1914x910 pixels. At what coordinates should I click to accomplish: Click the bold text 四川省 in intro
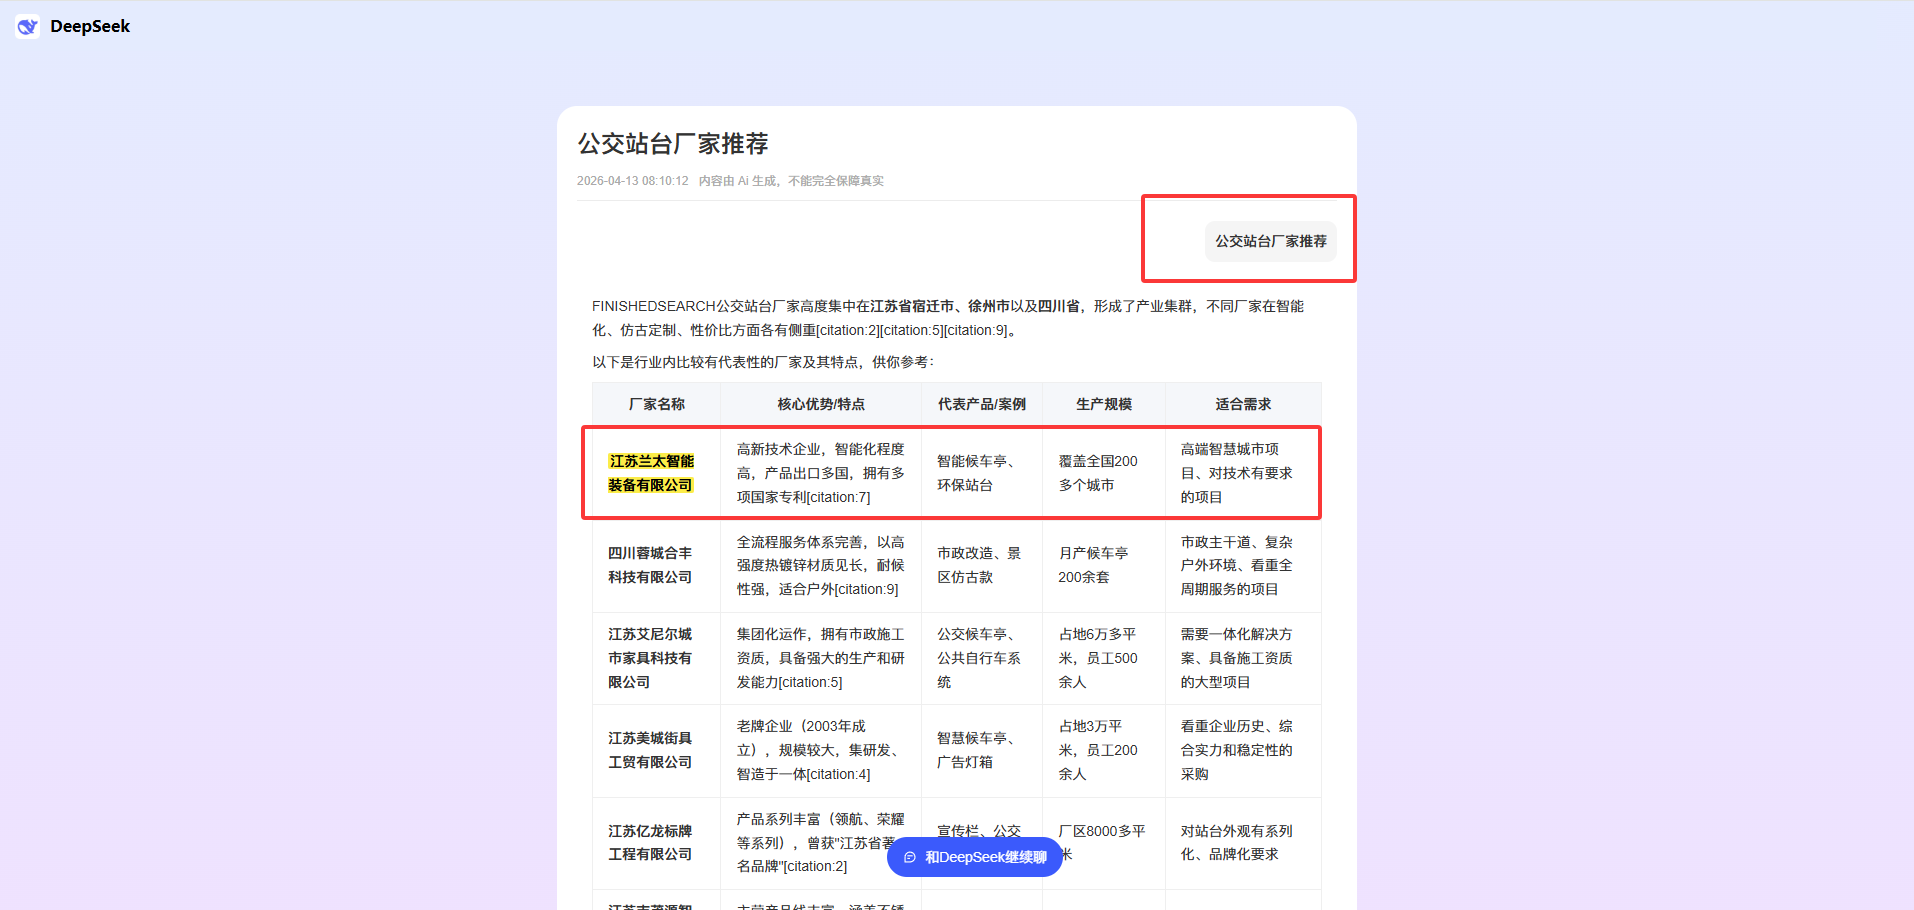coord(1059,306)
